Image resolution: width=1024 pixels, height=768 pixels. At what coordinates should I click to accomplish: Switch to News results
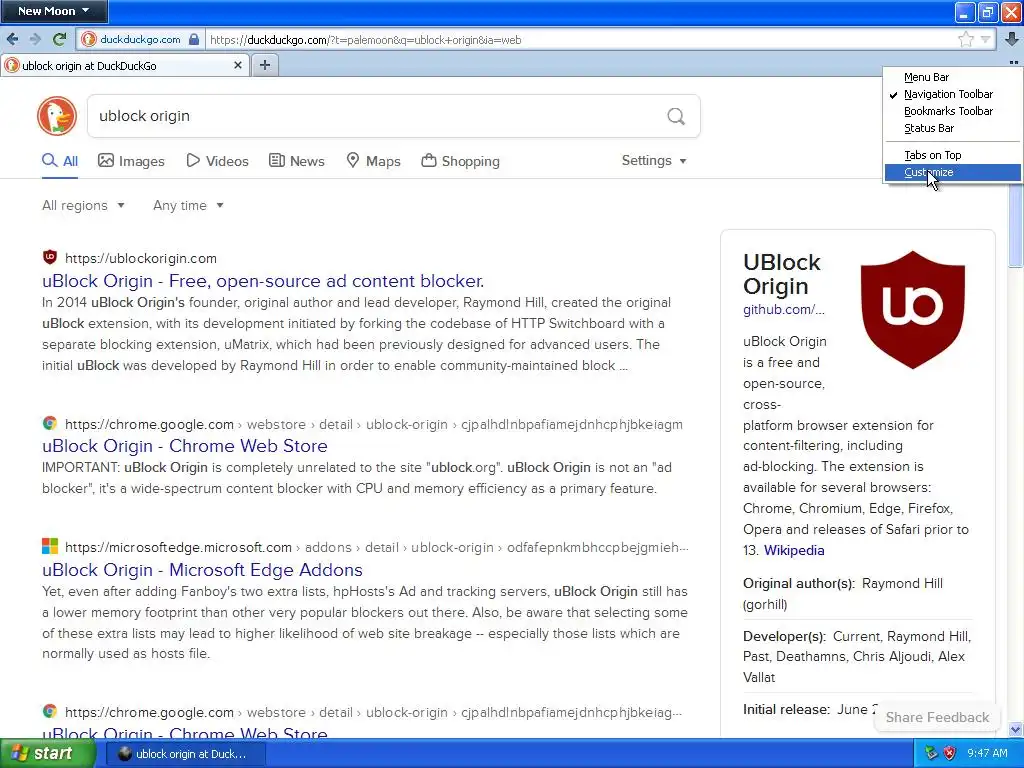pyautogui.click(x=296, y=161)
